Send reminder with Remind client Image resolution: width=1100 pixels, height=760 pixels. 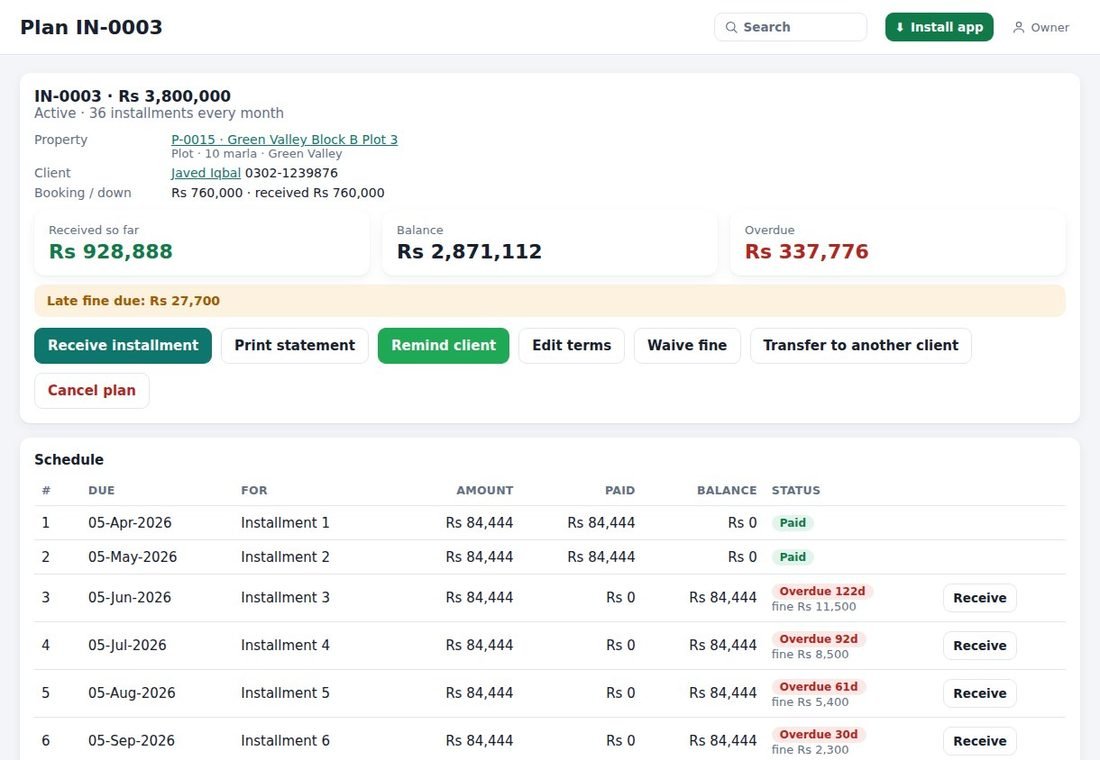pyautogui.click(x=443, y=345)
